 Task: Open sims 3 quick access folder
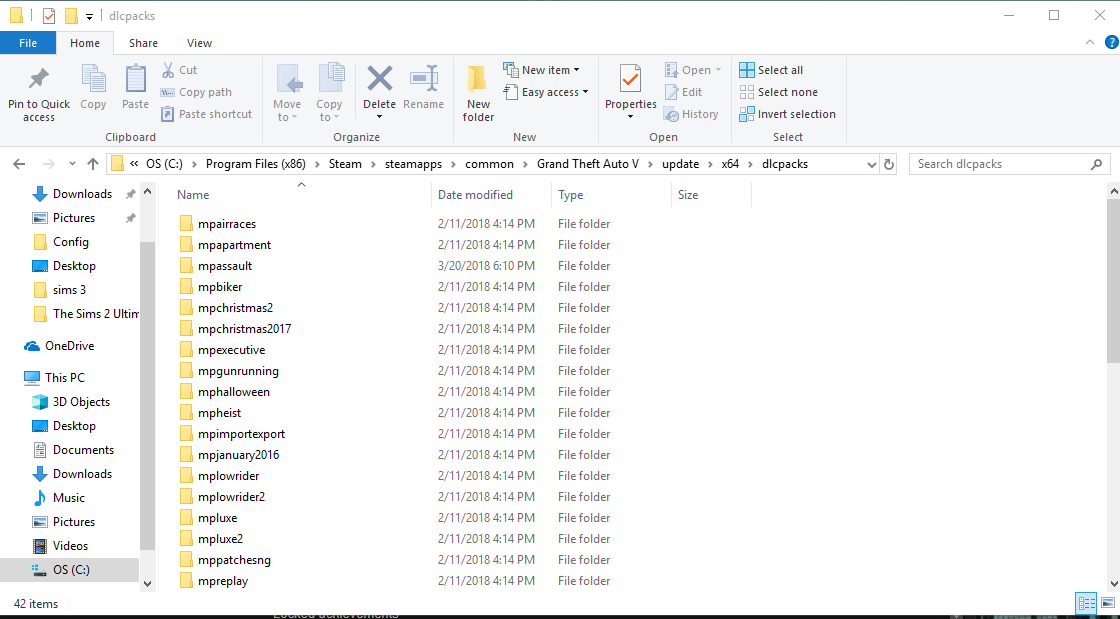pos(69,290)
